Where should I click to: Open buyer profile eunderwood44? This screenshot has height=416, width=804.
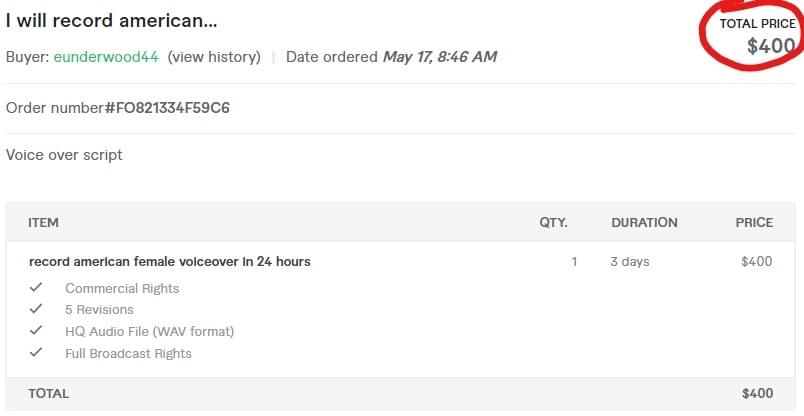(x=106, y=57)
